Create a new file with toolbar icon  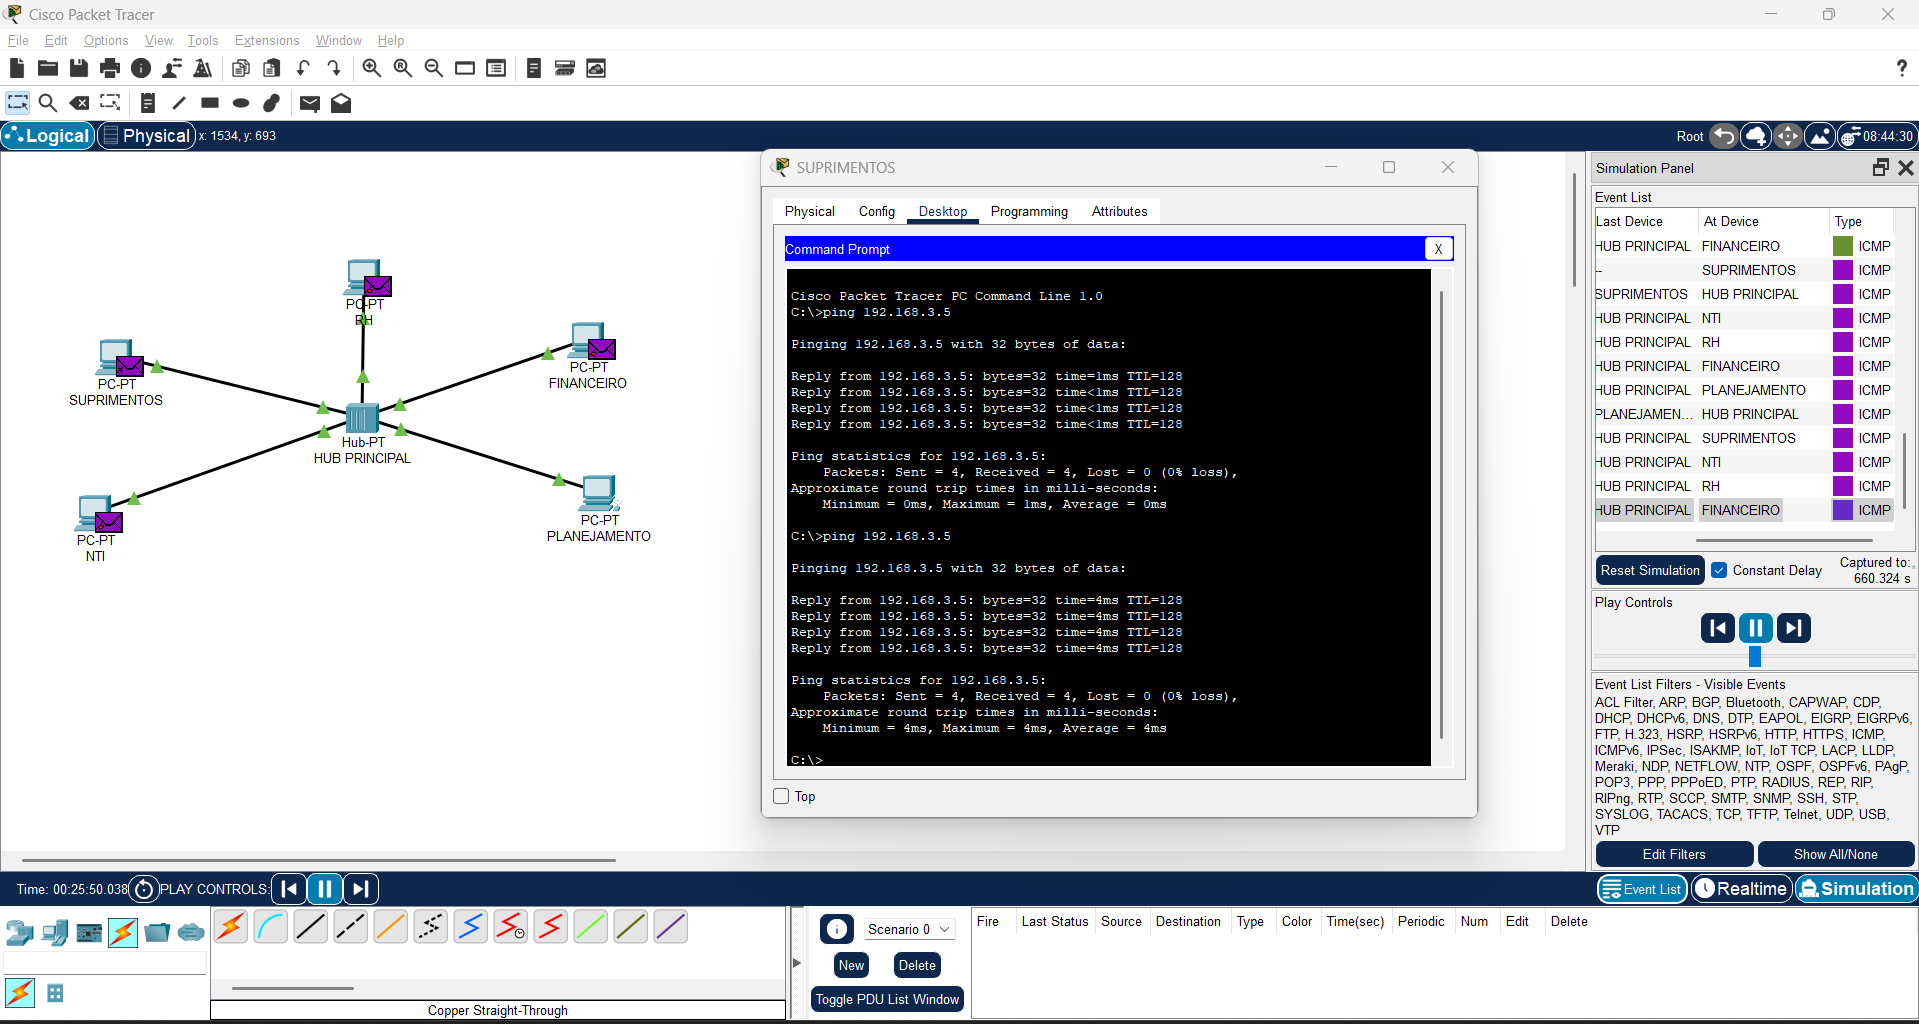[16, 68]
